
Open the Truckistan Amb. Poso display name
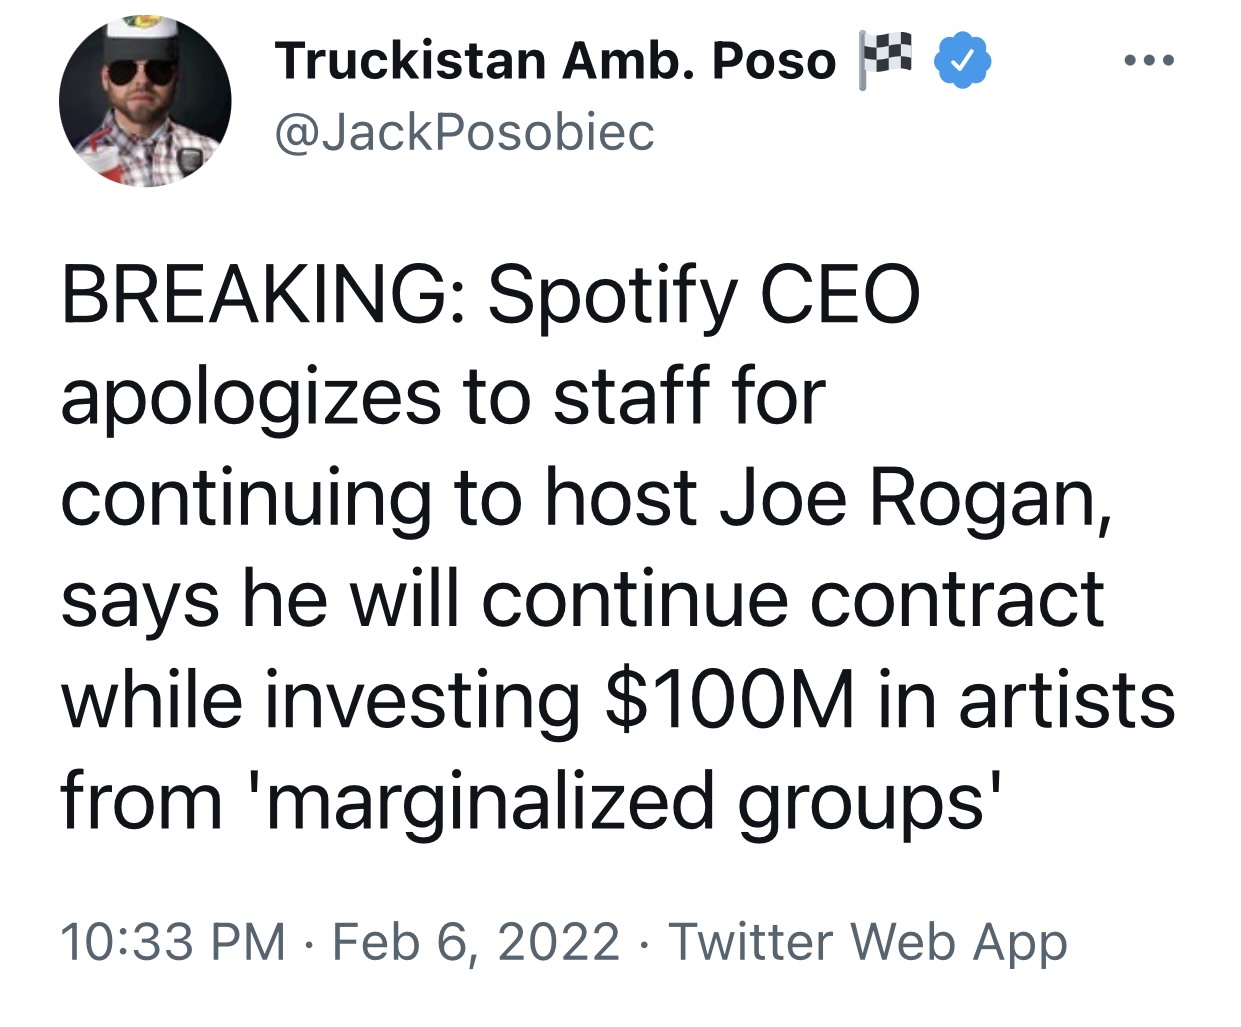point(555,61)
